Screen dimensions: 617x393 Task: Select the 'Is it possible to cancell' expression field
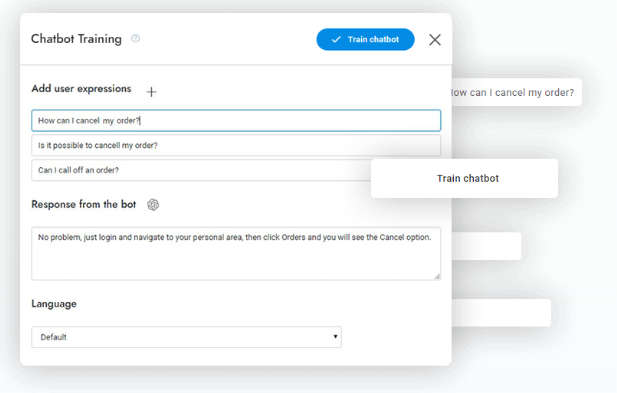pos(236,145)
